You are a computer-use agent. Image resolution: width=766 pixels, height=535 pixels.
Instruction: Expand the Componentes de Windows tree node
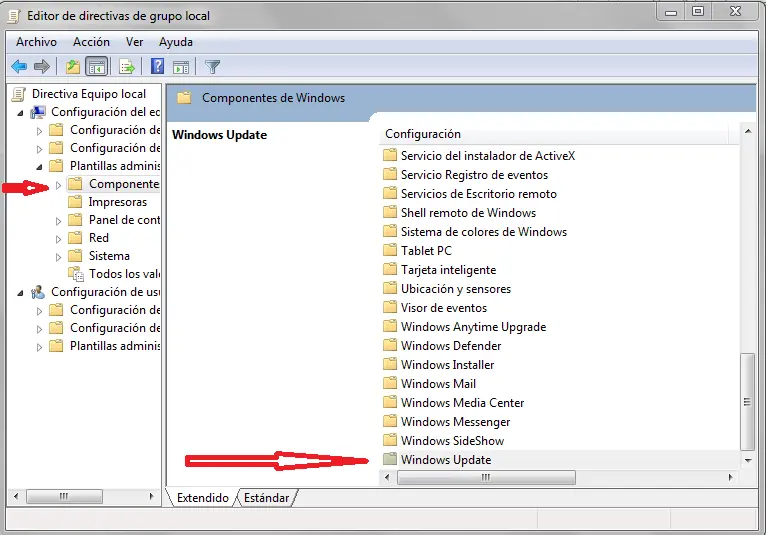(58, 185)
